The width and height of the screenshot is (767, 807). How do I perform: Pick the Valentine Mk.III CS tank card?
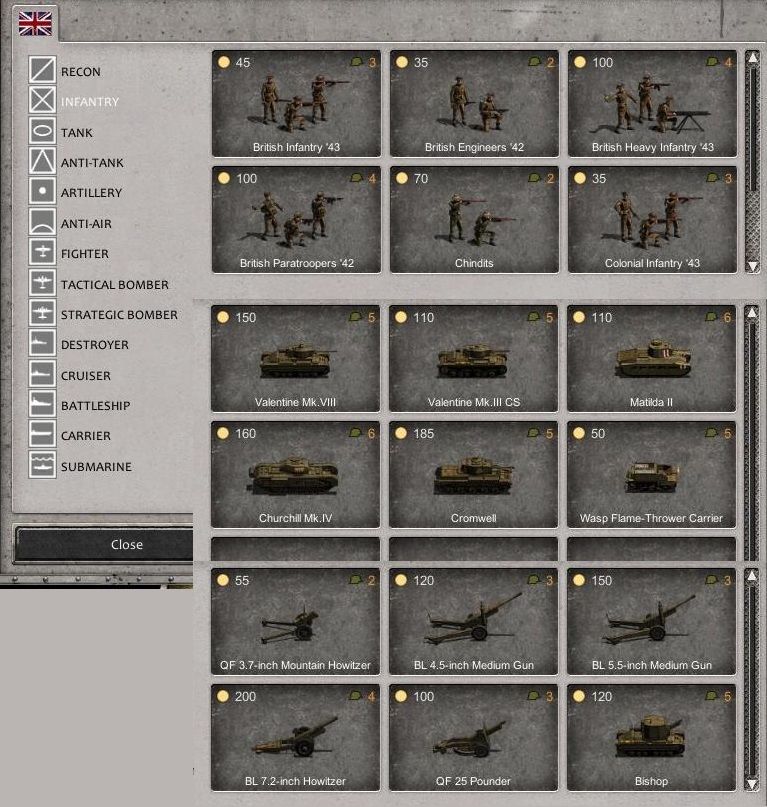pyautogui.click(x=474, y=358)
